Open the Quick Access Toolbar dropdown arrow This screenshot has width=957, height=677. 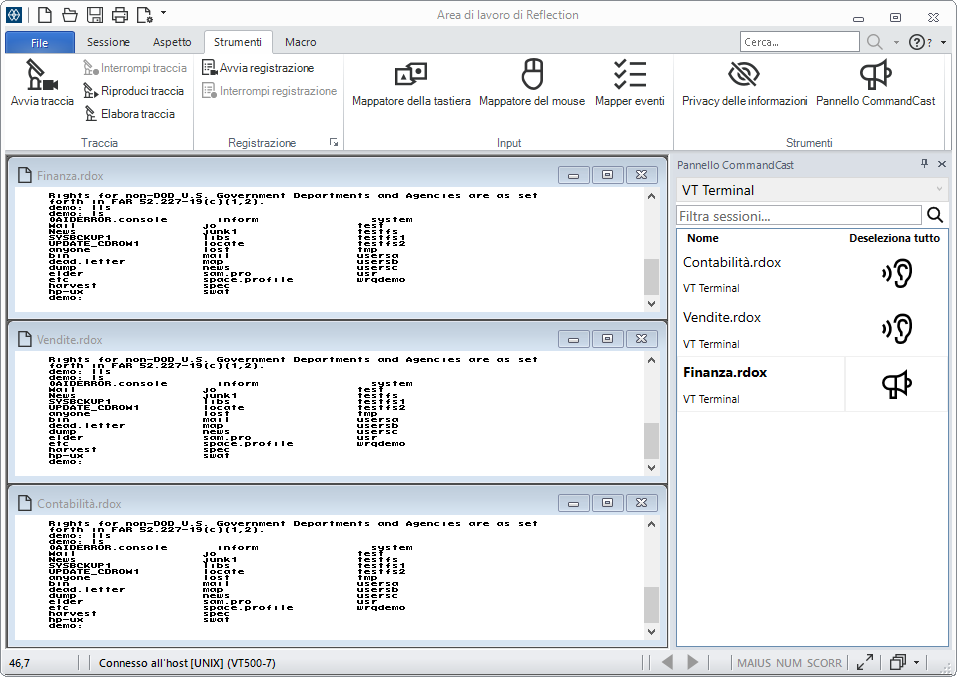pyautogui.click(x=164, y=14)
